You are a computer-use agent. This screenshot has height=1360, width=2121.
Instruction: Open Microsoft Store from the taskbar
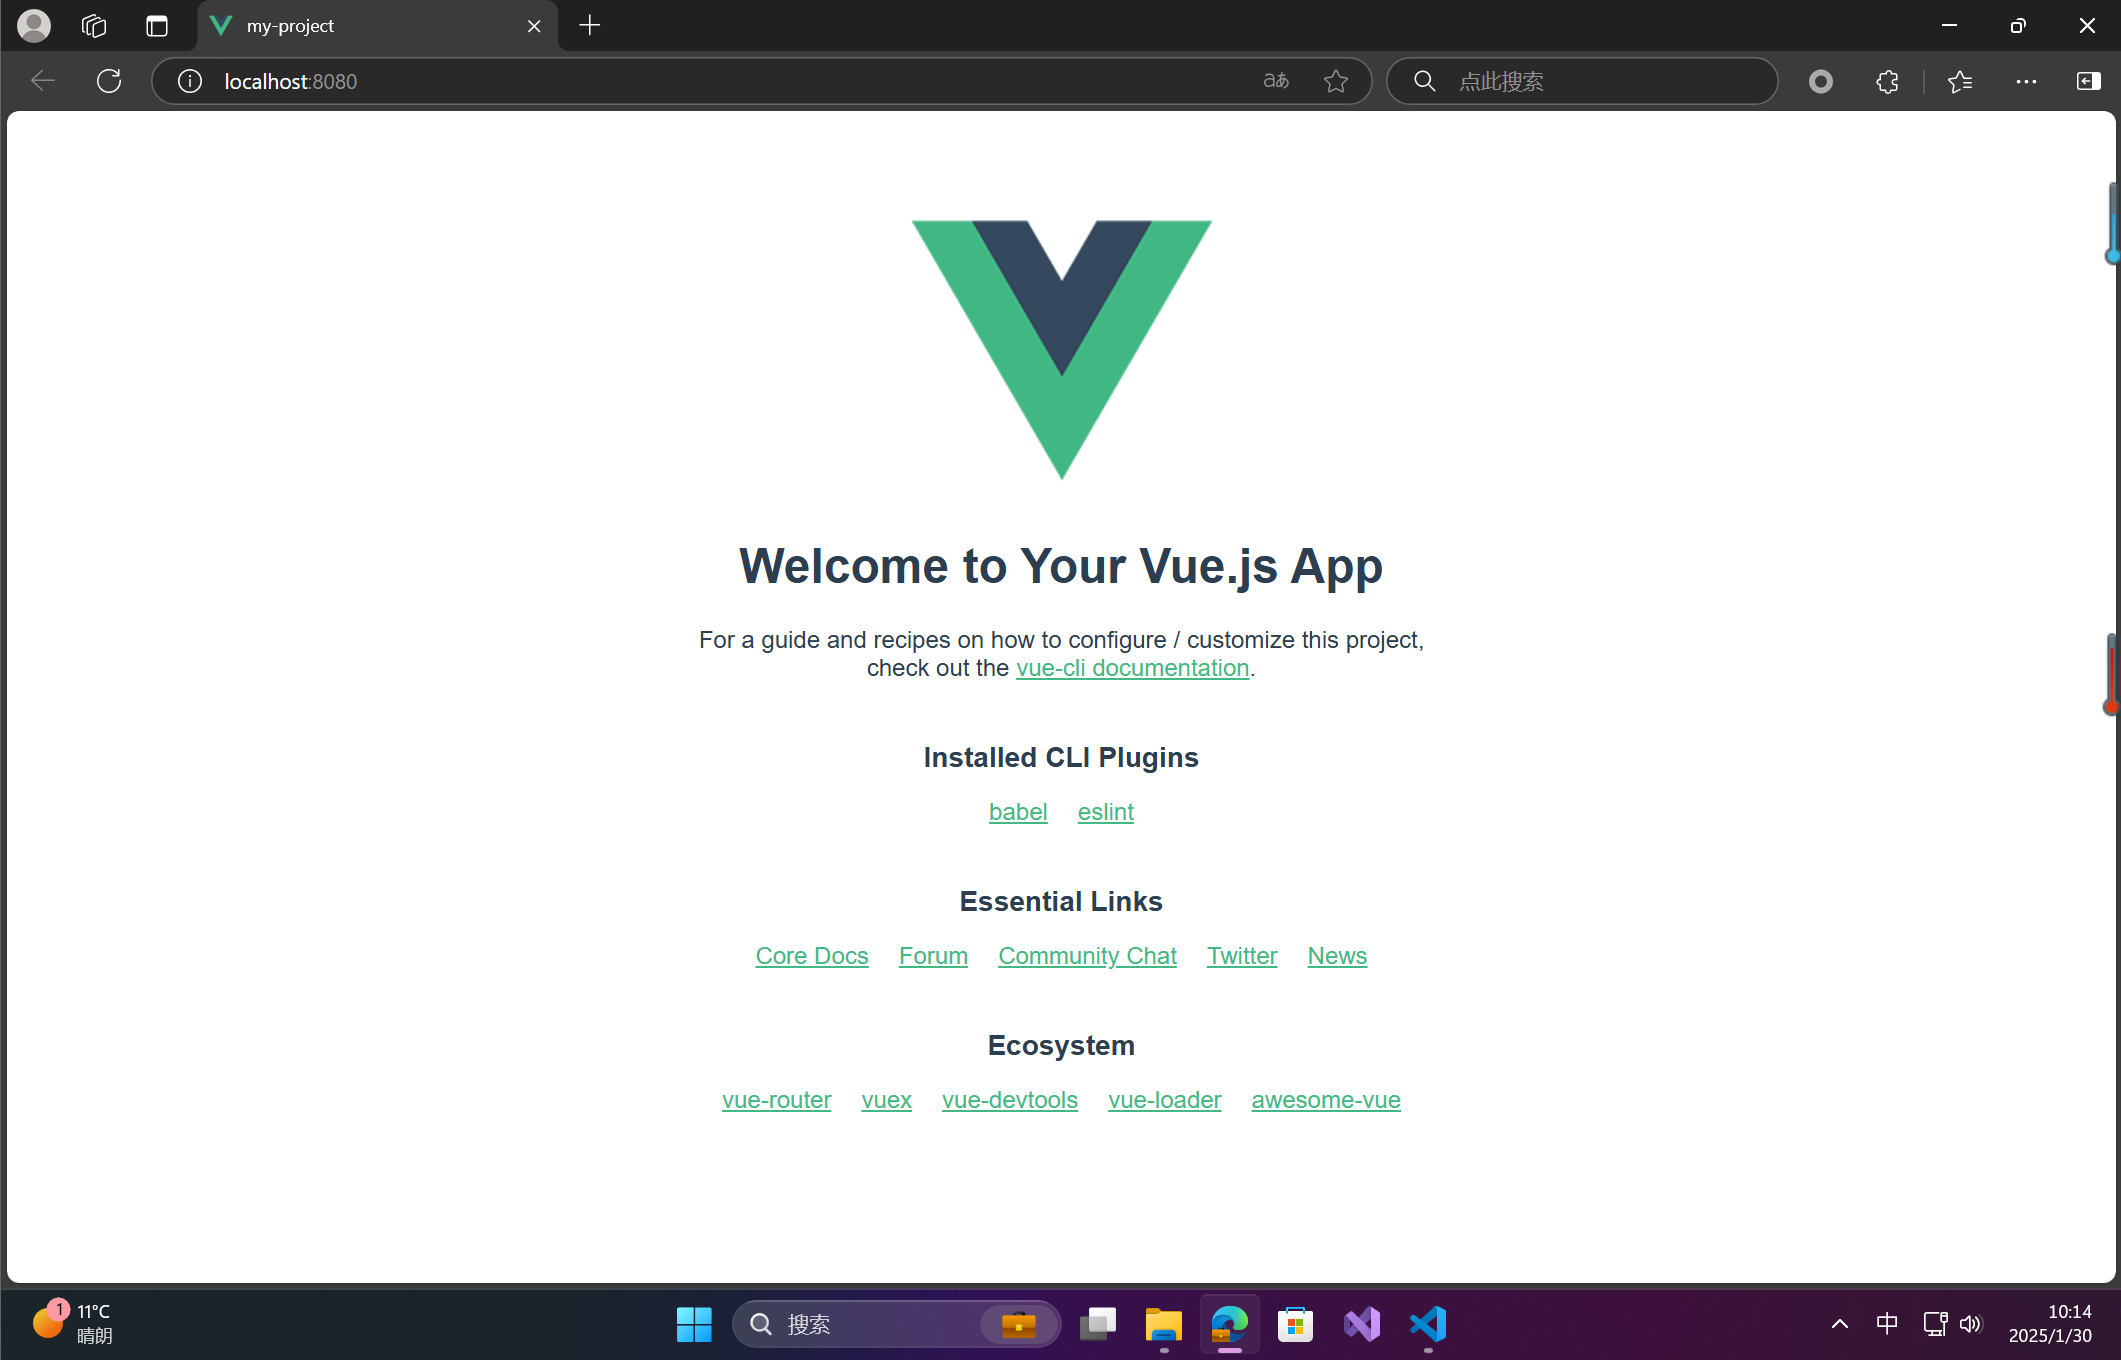pos(1294,1323)
